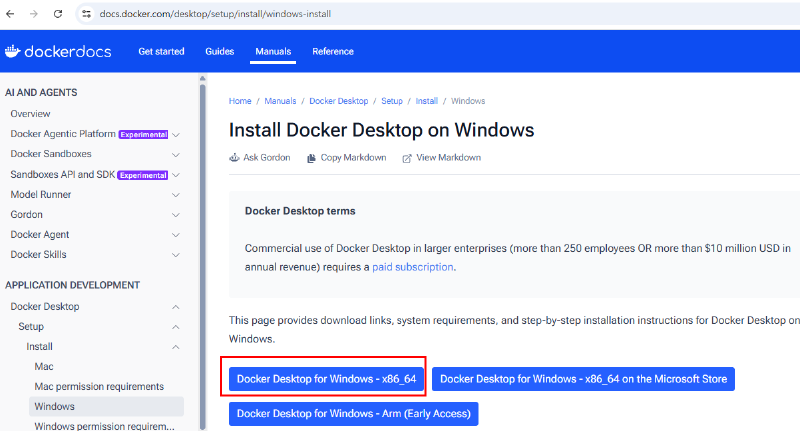The image size is (800, 431).
Task: Click the Copy Markdown text
Action: pyautogui.click(x=353, y=158)
